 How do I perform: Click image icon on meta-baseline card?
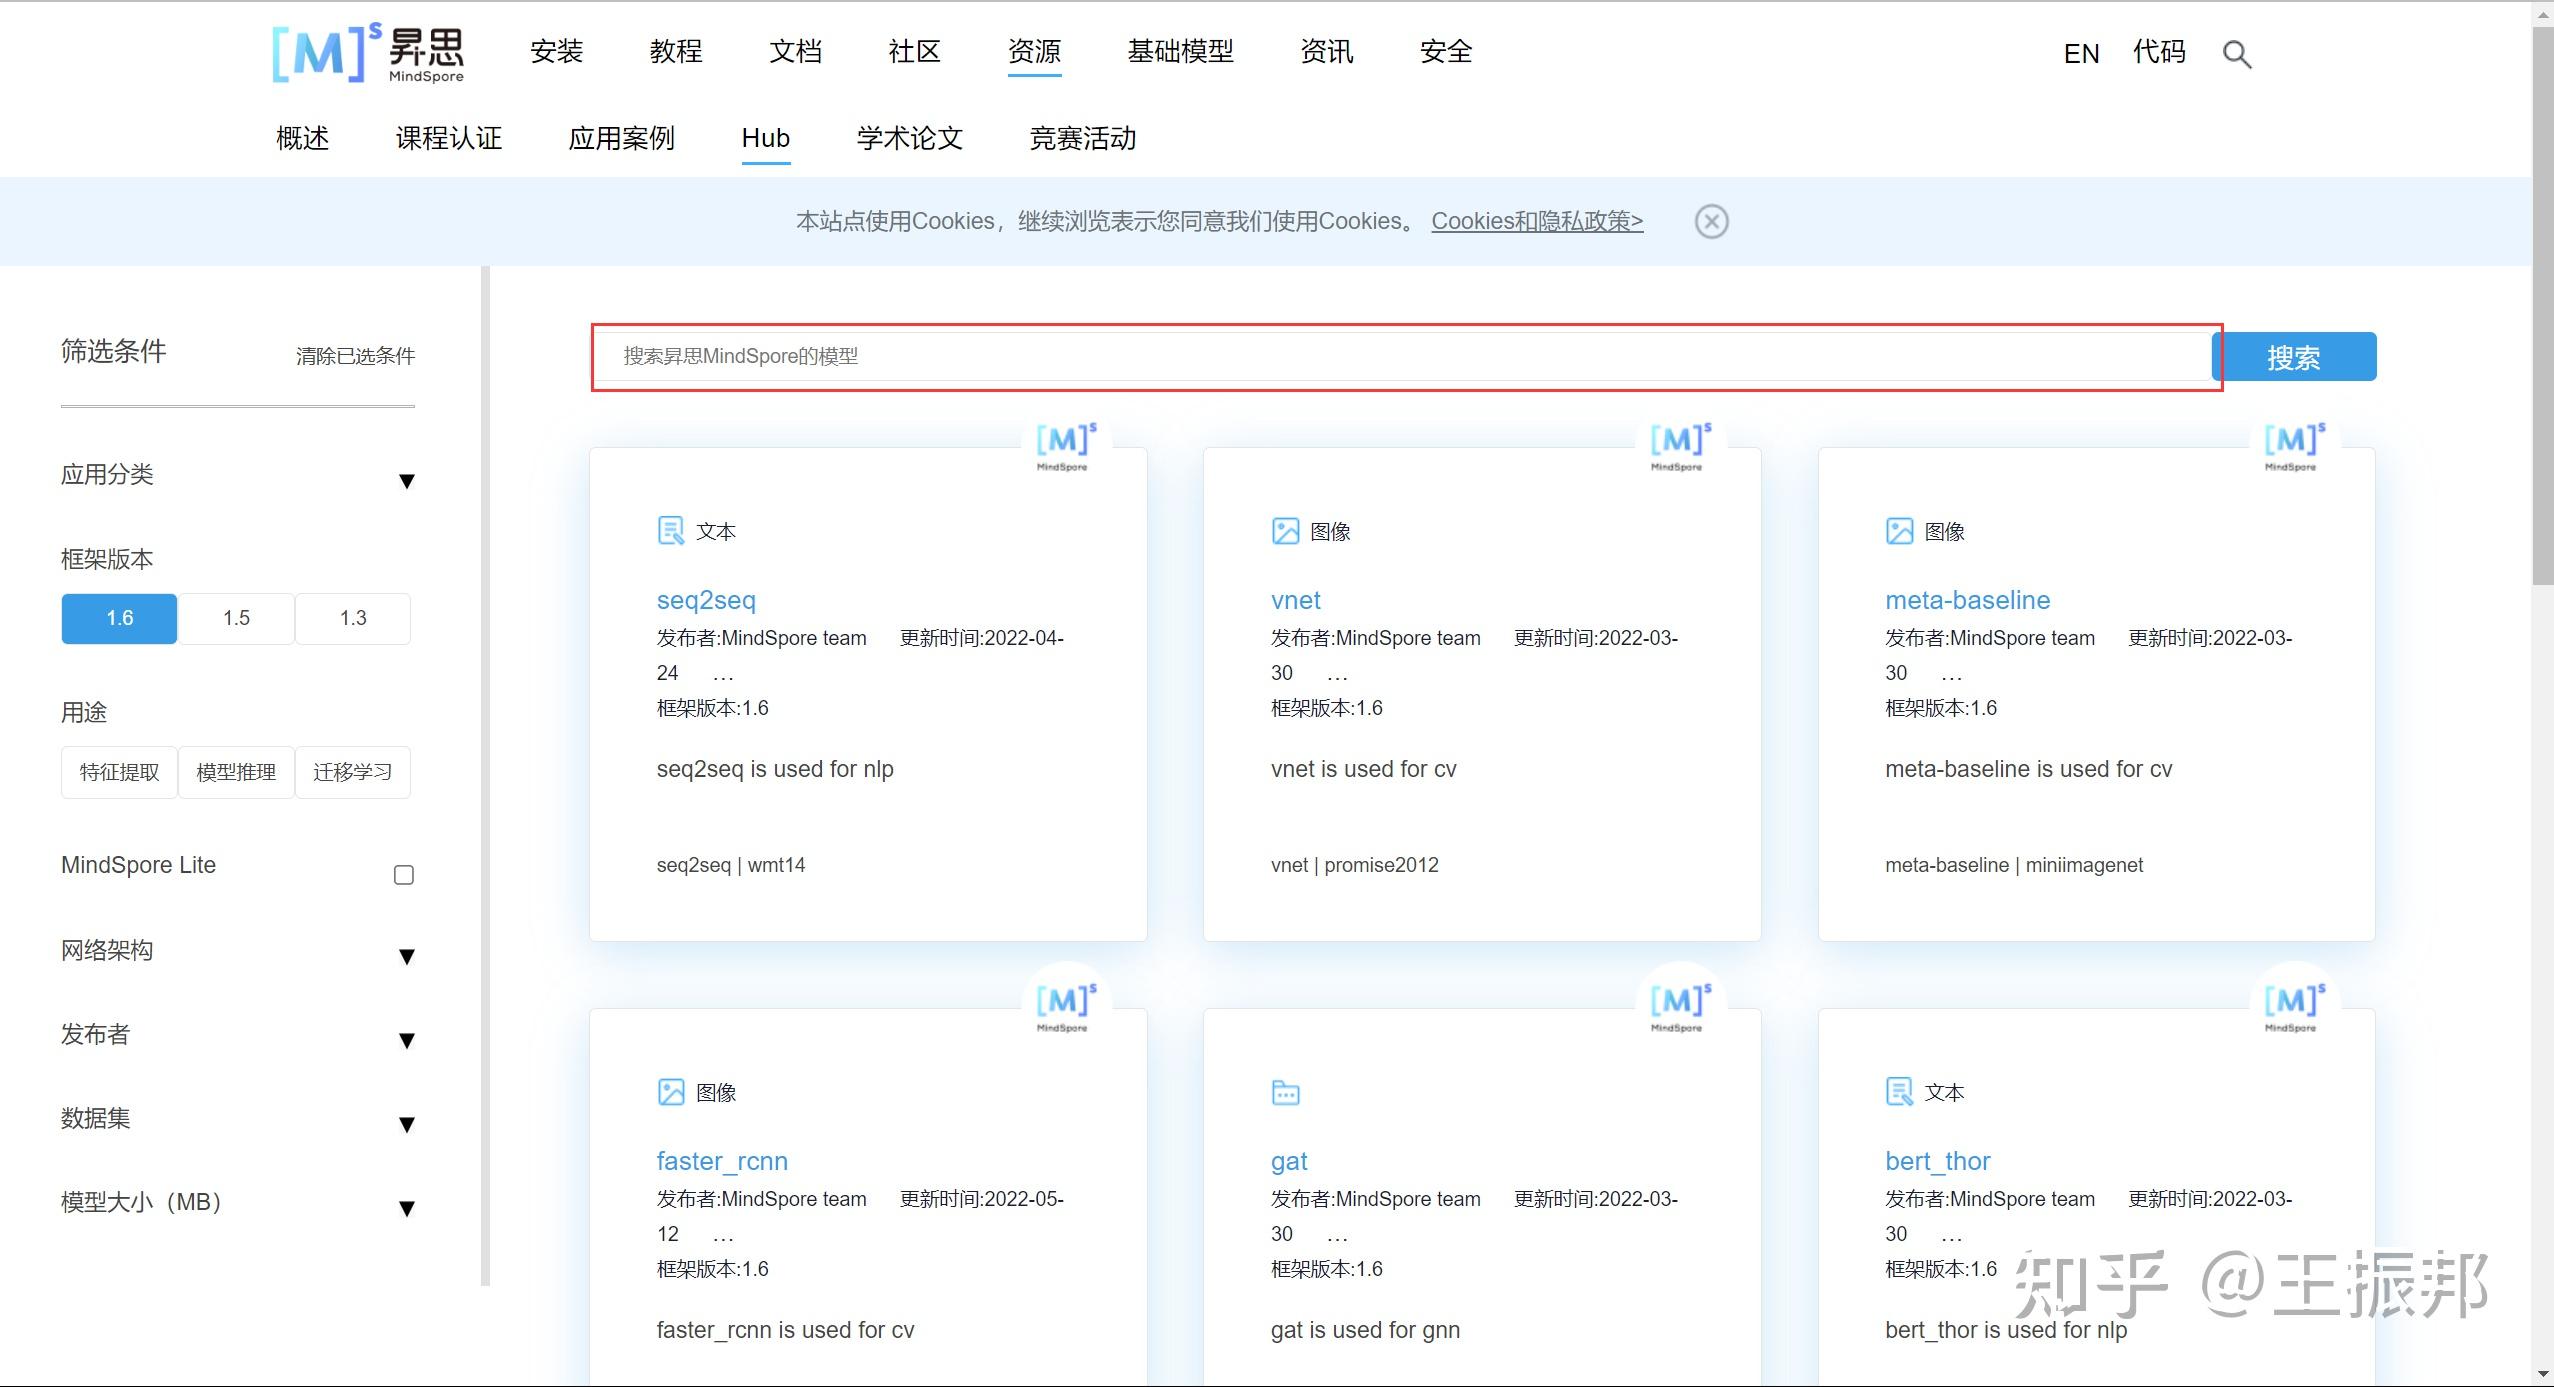1899,531
